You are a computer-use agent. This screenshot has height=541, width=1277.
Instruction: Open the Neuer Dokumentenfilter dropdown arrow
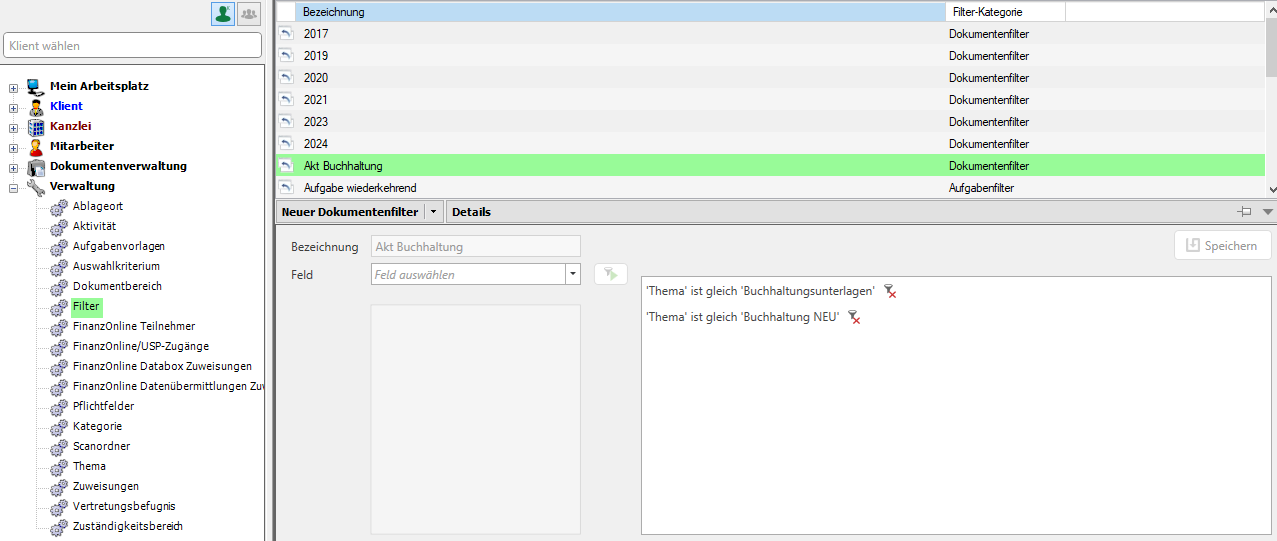(433, 212)
